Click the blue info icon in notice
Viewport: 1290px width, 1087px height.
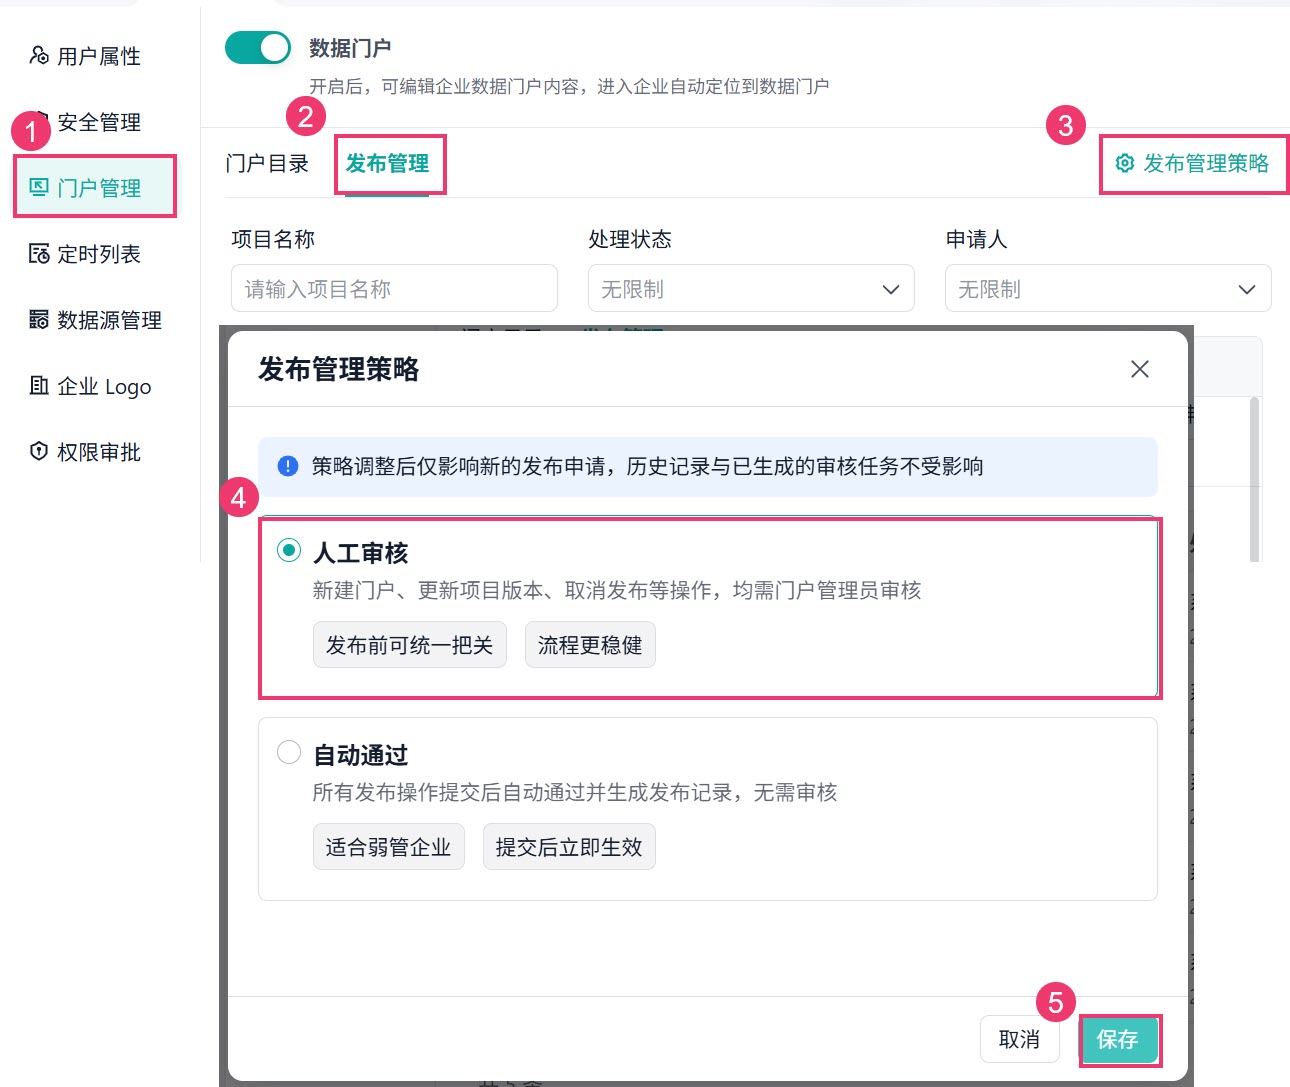[x=288, y=466]
